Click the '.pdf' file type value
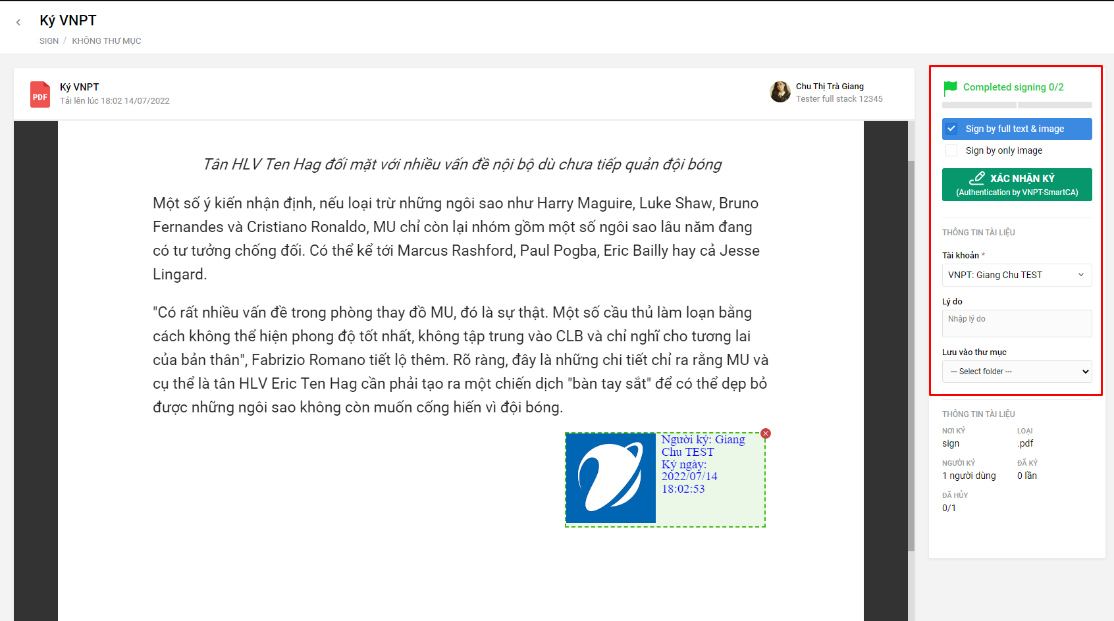This screenshot has height=621, width=1114. coord(1025,443)
